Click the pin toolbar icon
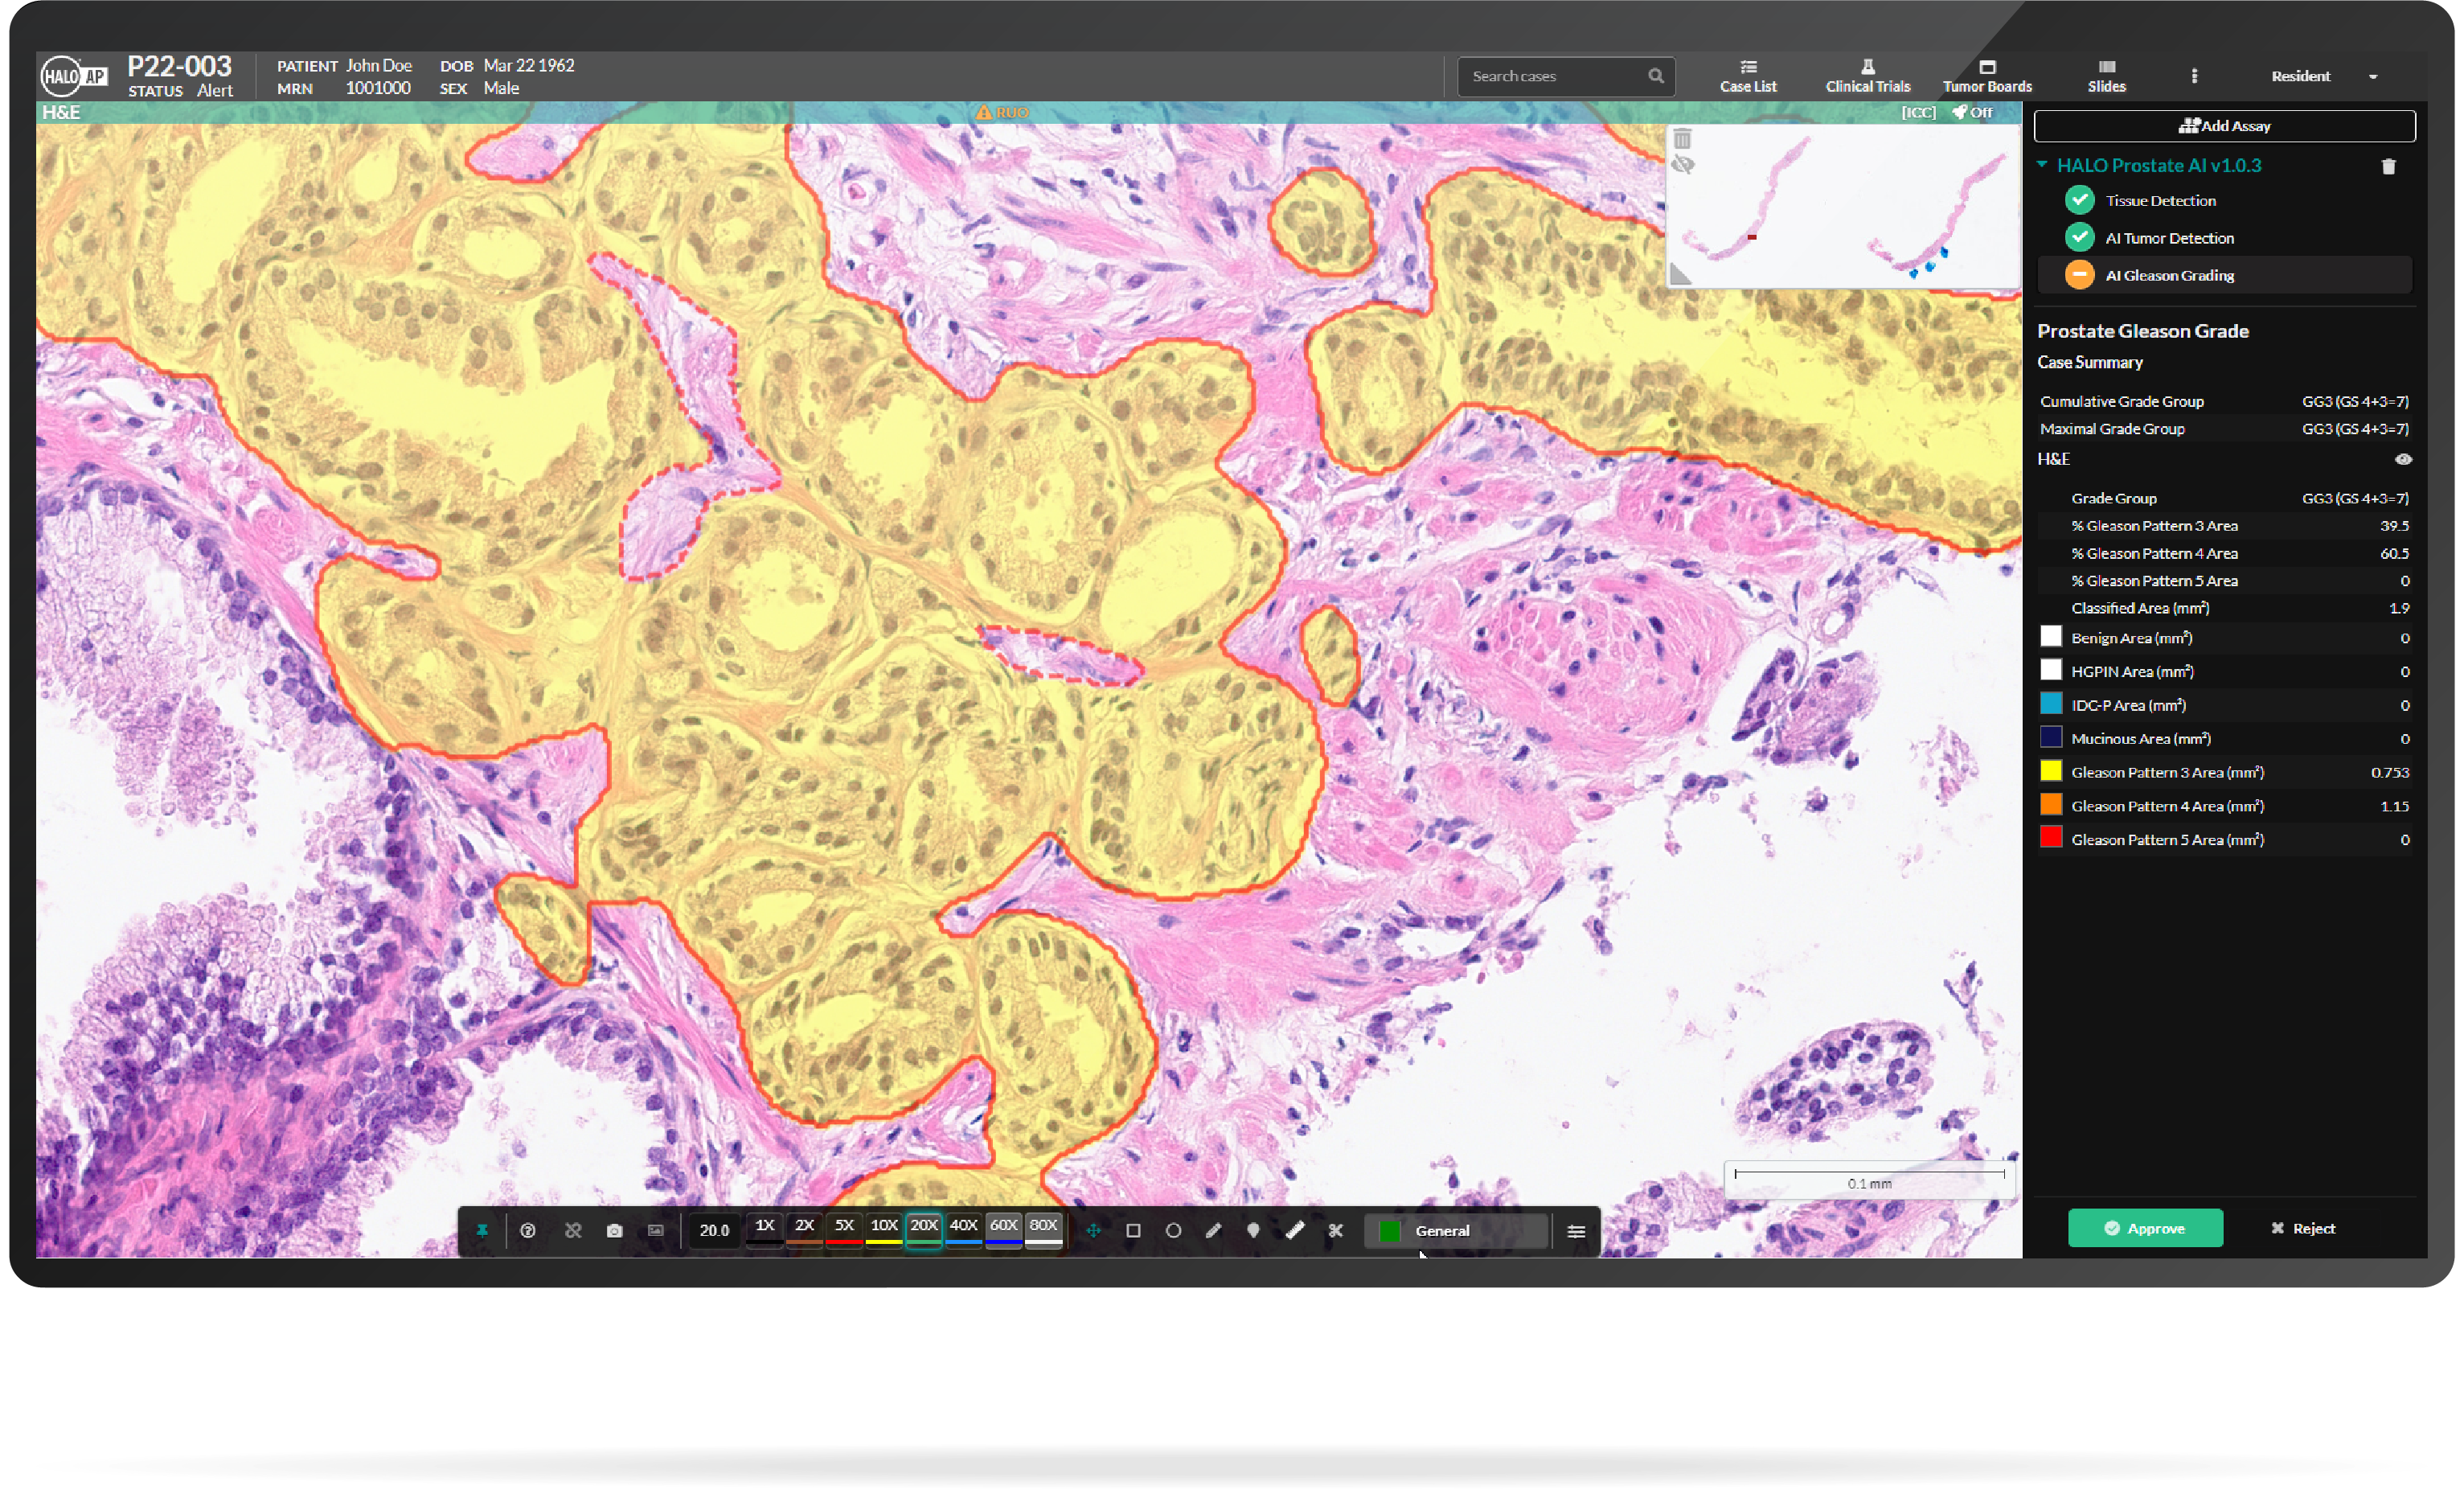The height and width of the screenshot is (1490, 2464). (482, 1230)
